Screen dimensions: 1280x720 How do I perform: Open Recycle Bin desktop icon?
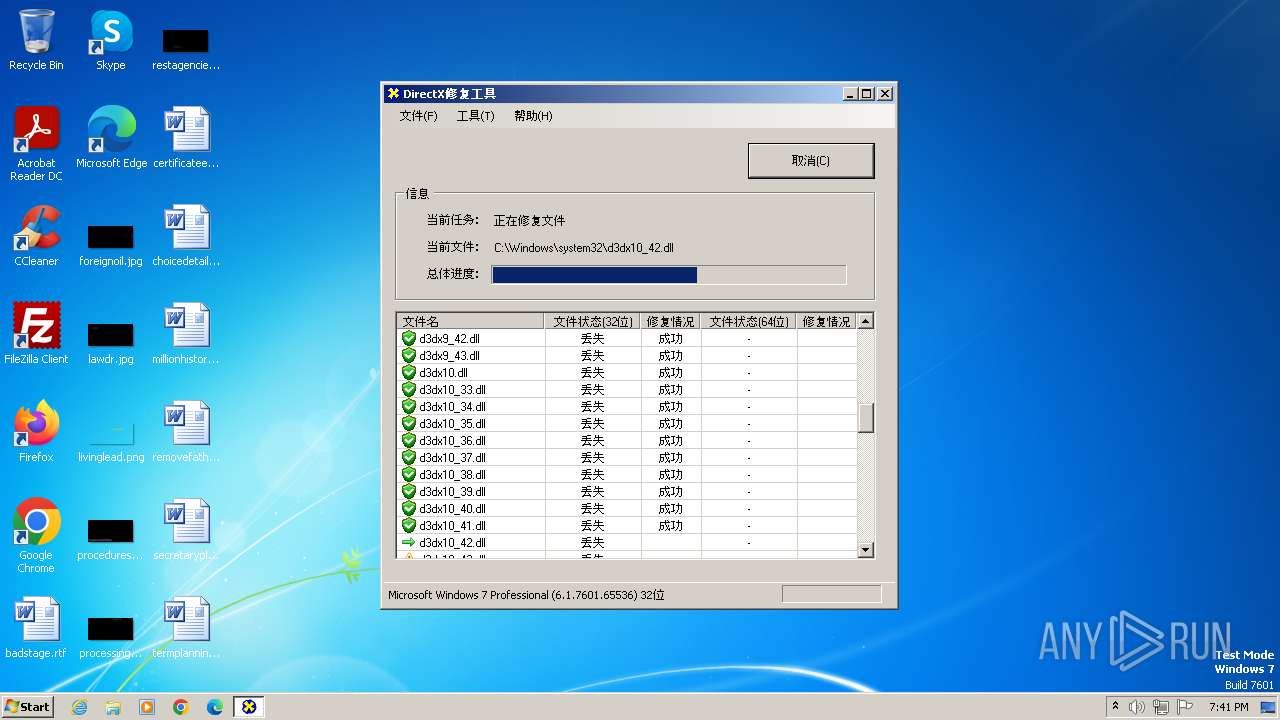pyautogui.click(x=36, y=40)
